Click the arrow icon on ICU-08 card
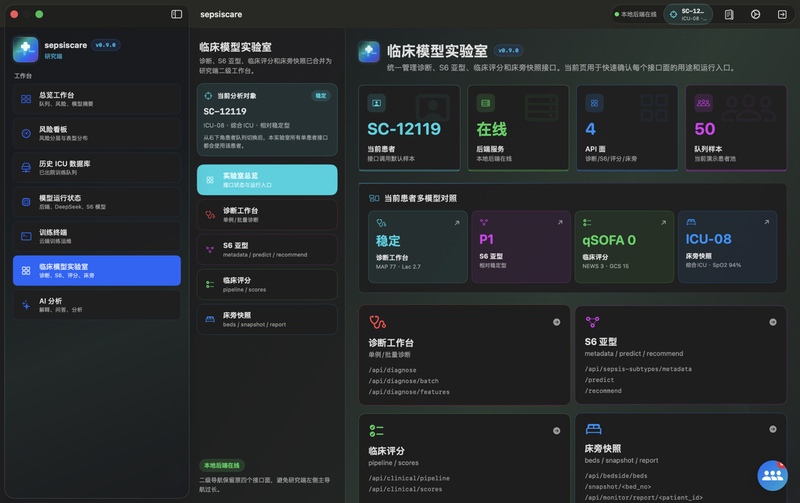 coord(766,222)
